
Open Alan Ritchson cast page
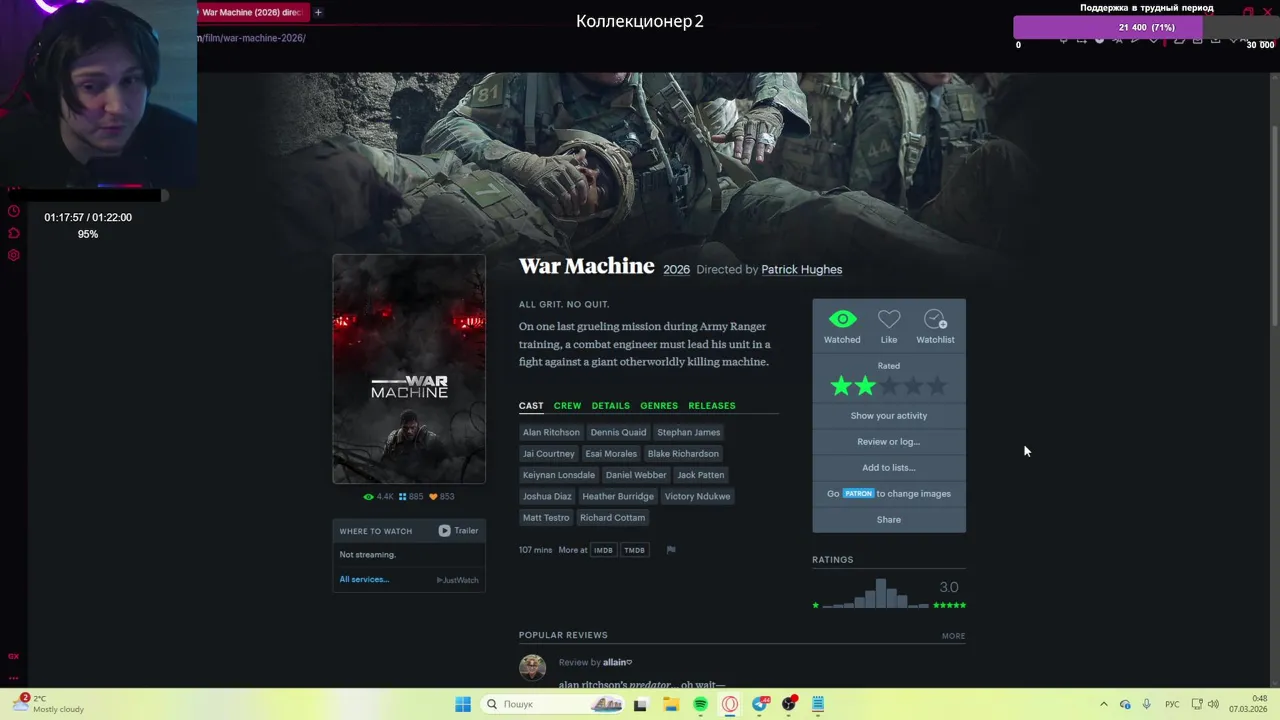[551, 433]
